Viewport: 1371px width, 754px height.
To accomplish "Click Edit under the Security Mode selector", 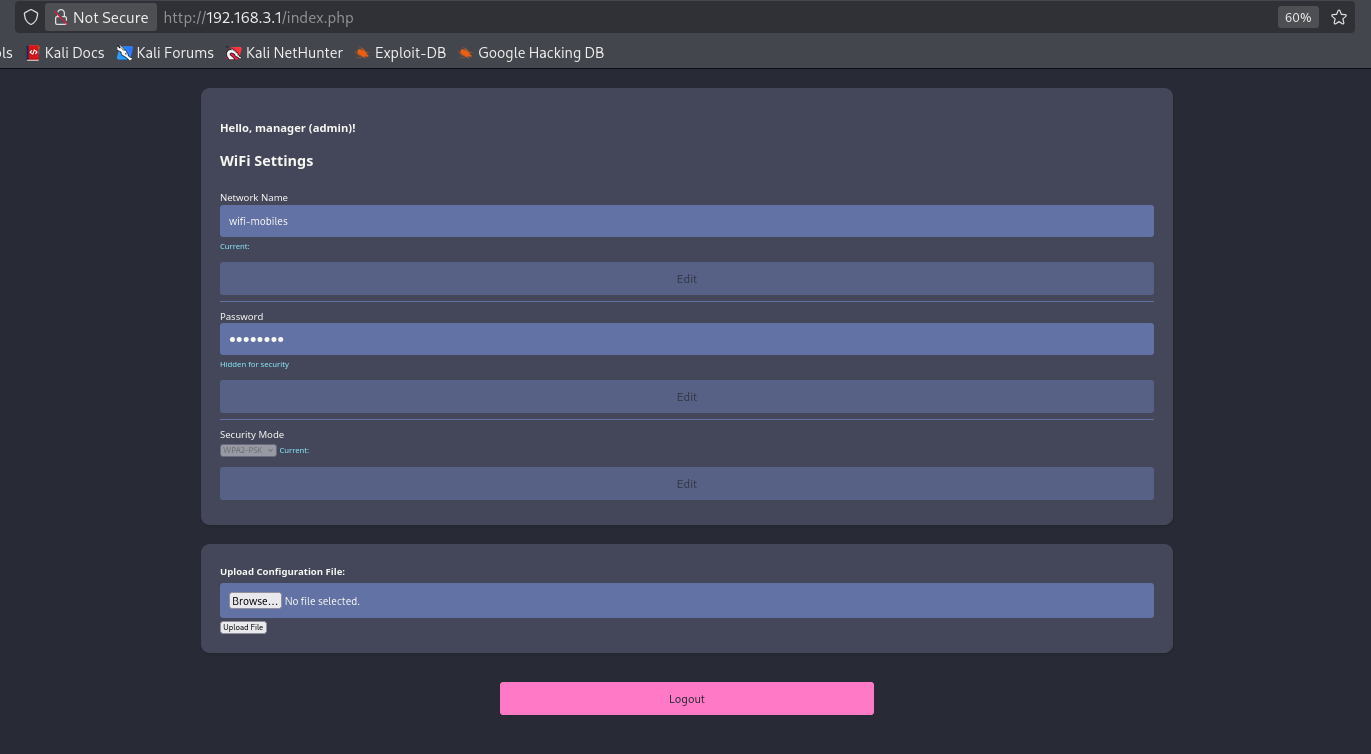I will [686, 483].
